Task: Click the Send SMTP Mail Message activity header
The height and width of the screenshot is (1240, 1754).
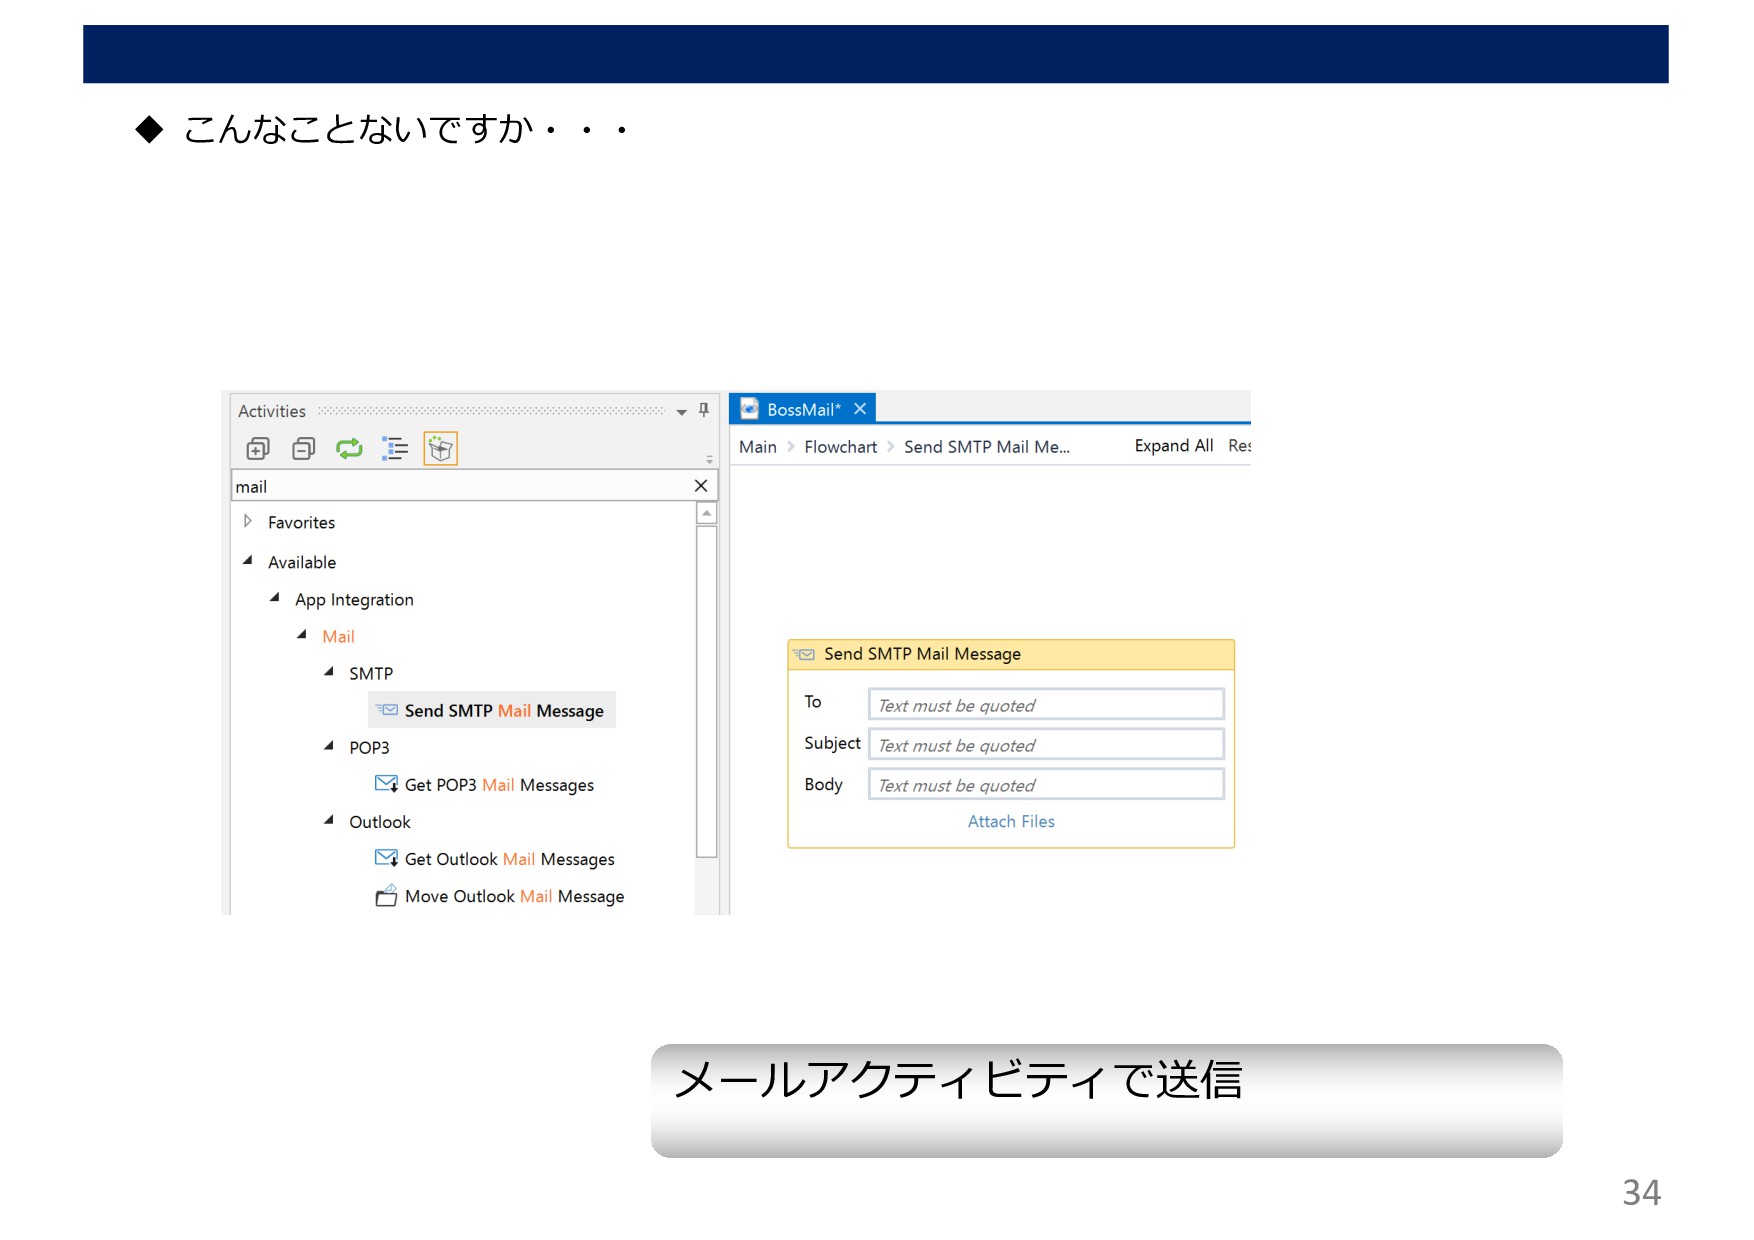Action: (1011, 654)
